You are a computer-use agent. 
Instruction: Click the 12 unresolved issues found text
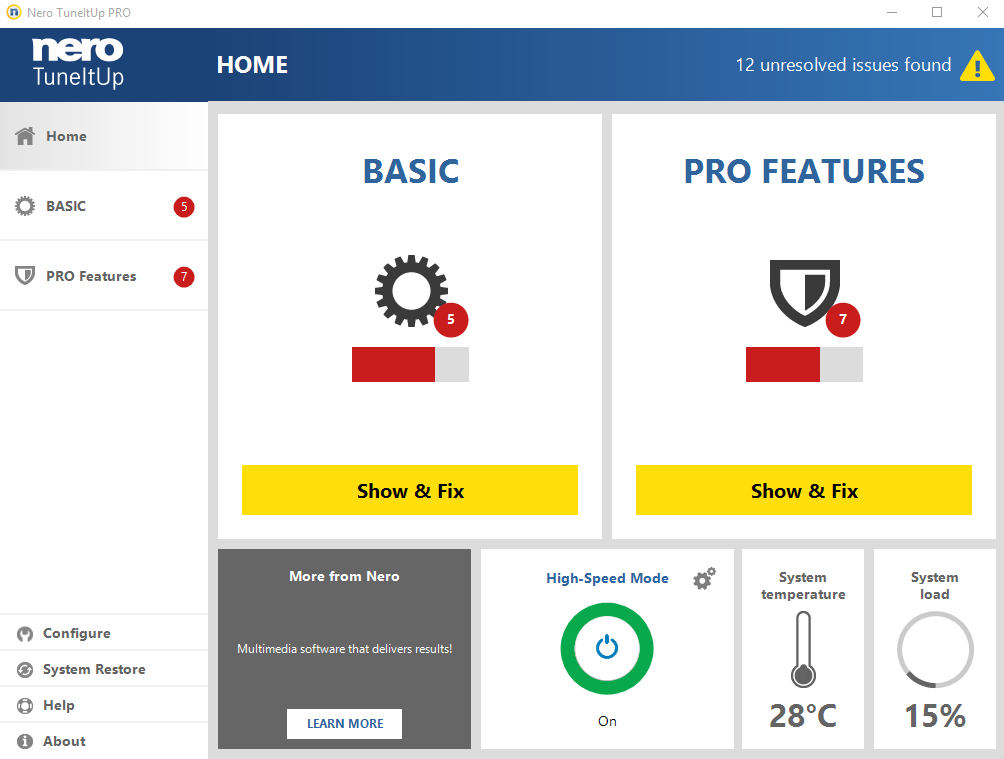pyautogui.click(x=843, y=65)
